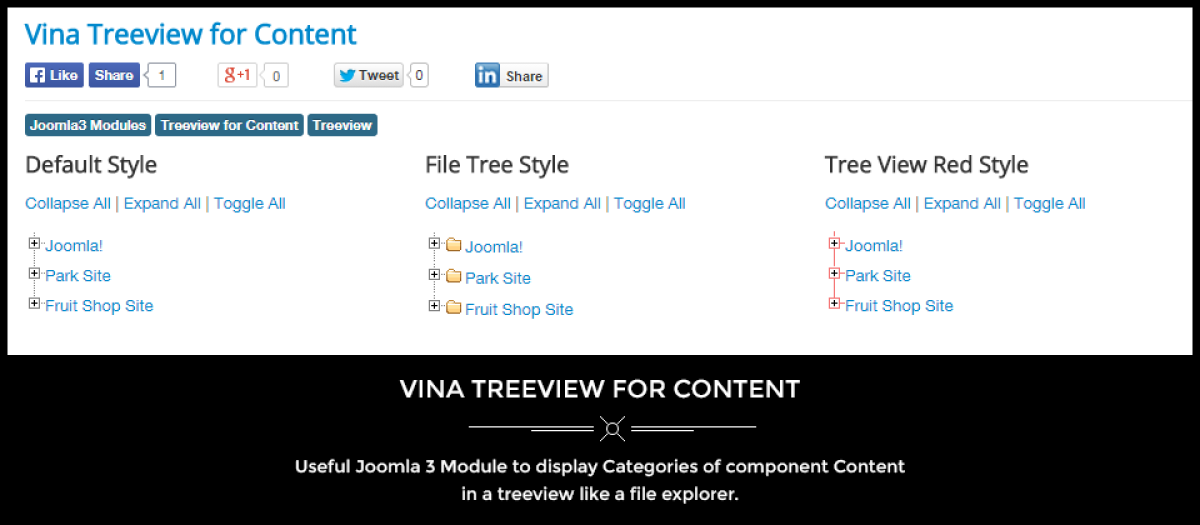Expand Park Site node in Red Style tree
Viewport: 1200px width, 525px height.
835,273
